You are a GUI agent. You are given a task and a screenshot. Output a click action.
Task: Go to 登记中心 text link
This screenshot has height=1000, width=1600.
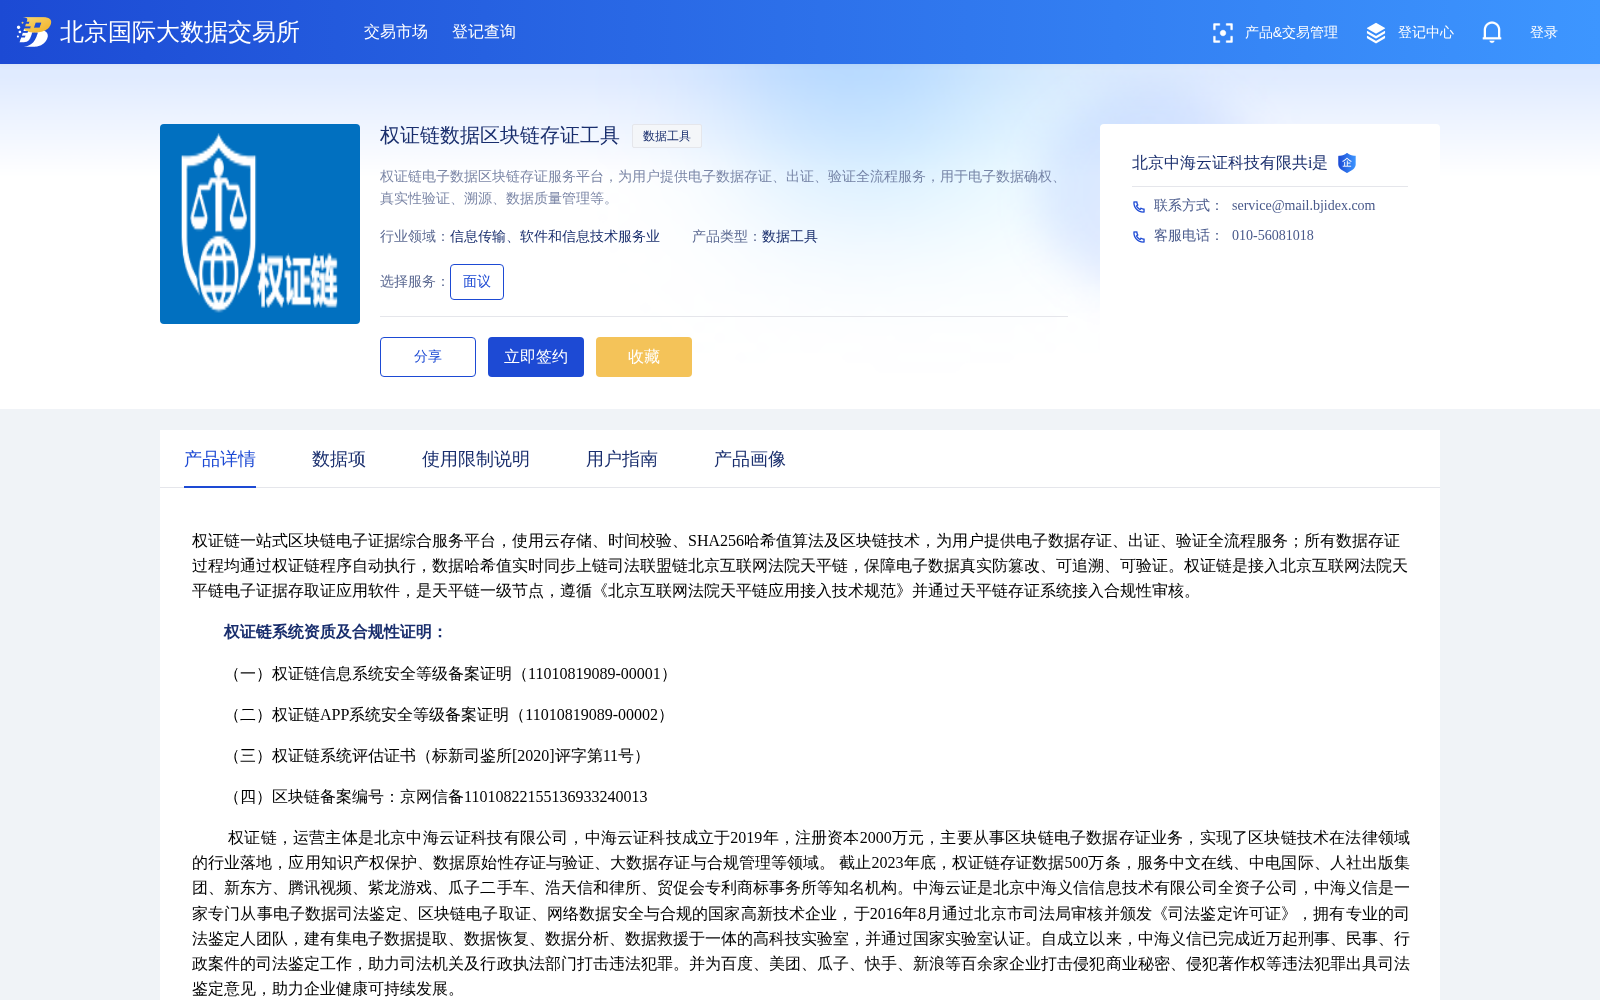1426,33
